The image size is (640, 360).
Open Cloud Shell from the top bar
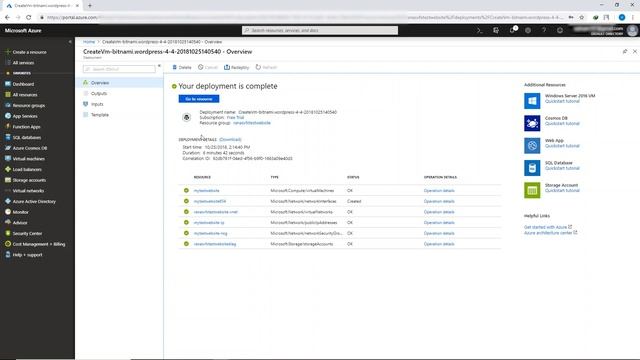point(480,30)
